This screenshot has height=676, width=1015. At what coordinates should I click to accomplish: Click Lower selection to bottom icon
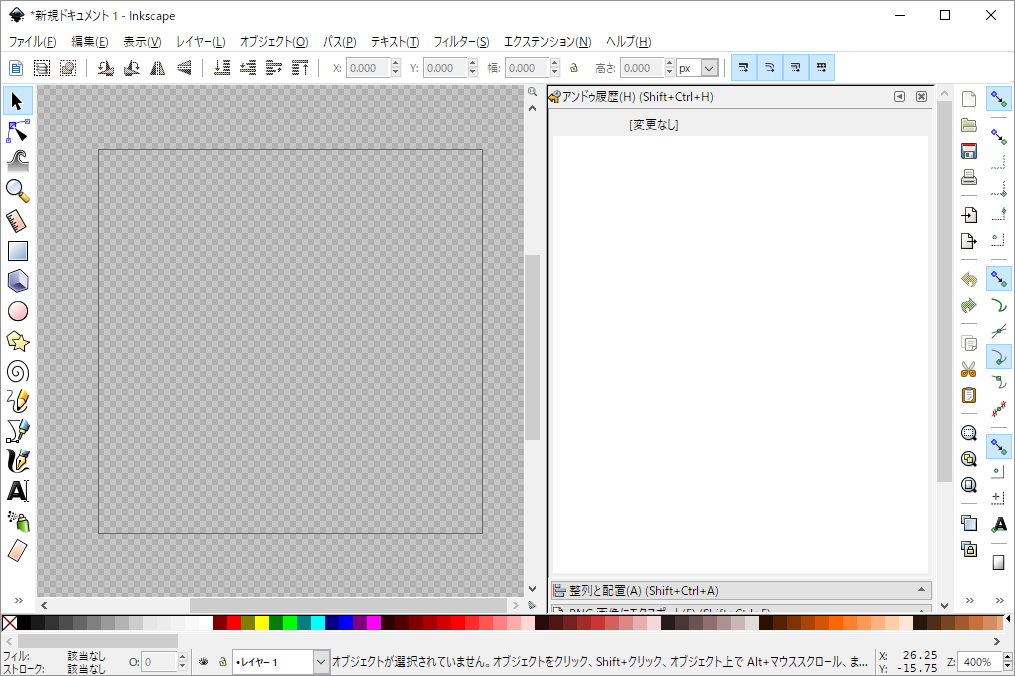point(222,68)
